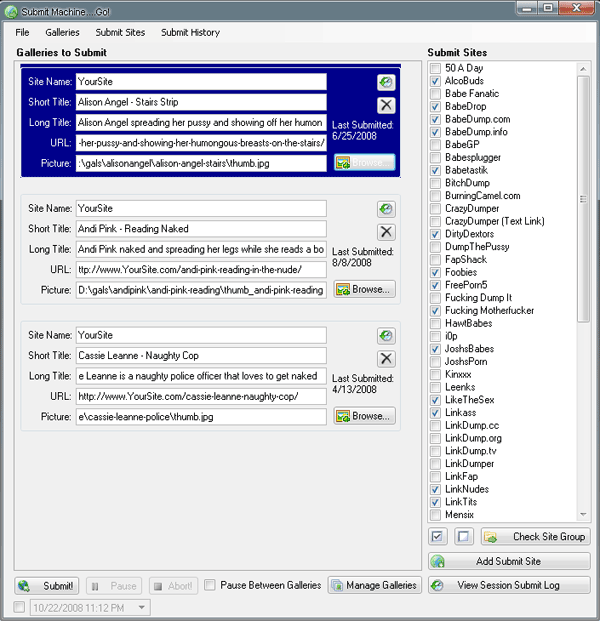Check the 50 A Day site checkbox
The image size is (600, 621).
(435, 69)
